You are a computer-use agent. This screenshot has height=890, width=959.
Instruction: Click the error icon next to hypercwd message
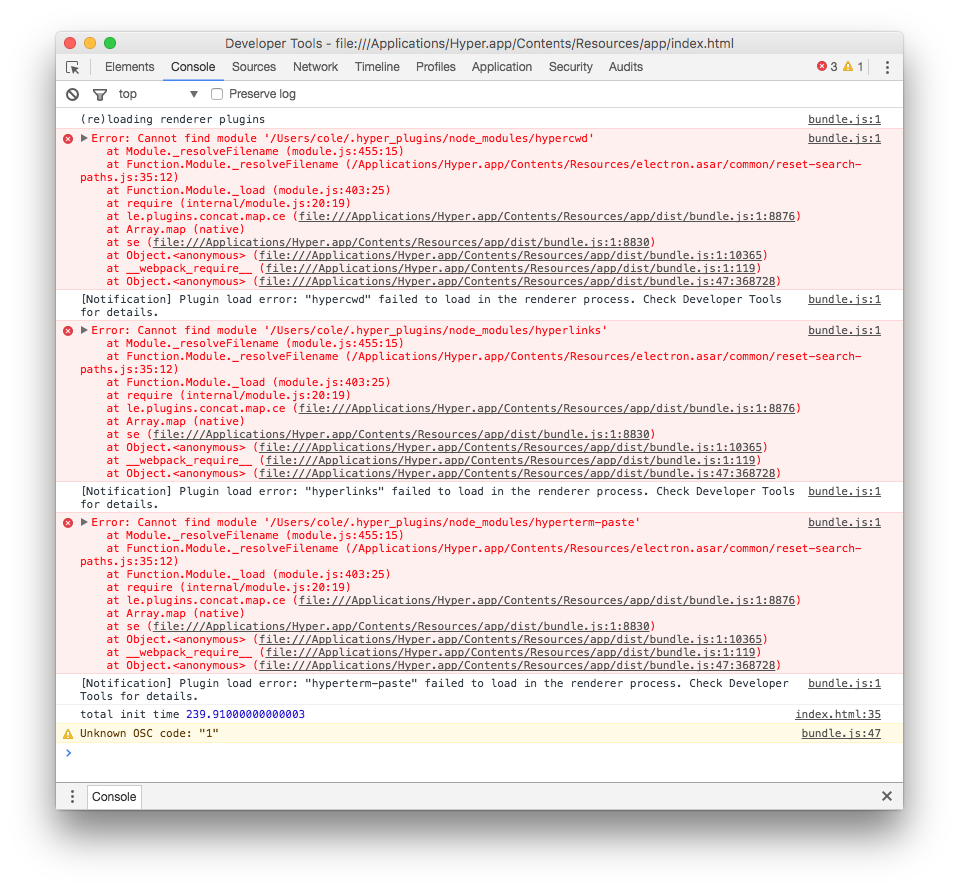(x=67, y=138)
